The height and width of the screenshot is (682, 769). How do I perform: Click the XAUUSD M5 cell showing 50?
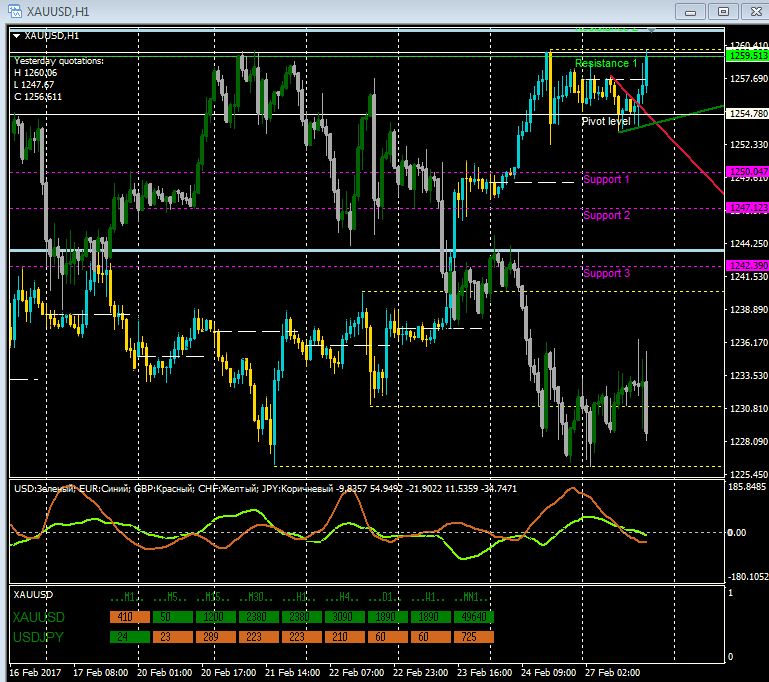pos(173,616)
